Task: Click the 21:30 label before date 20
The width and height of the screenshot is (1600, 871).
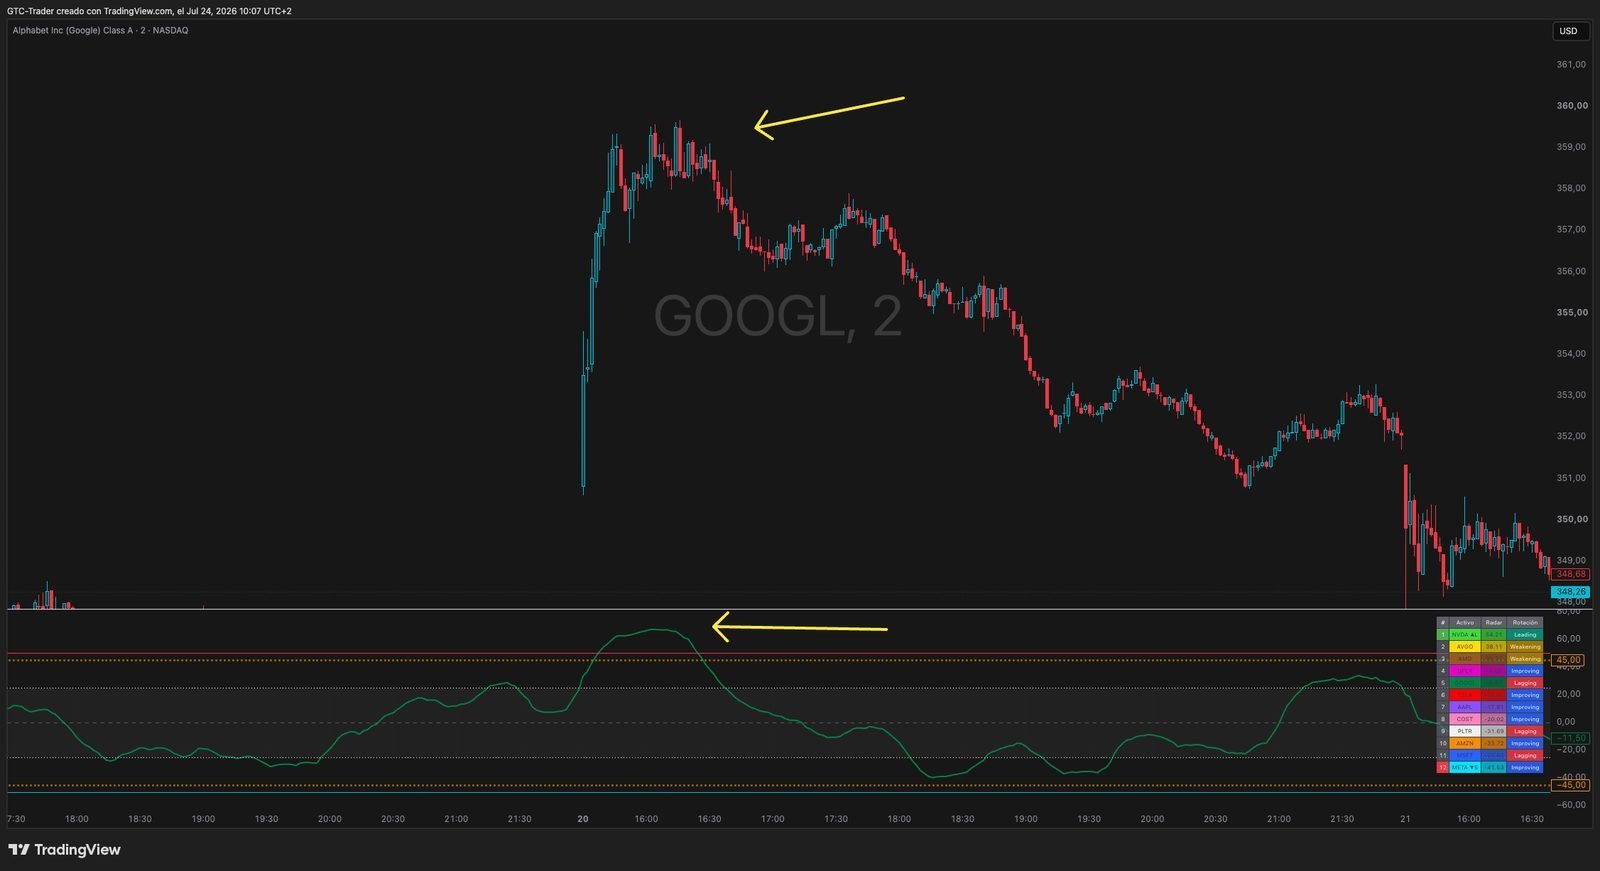Action: click(519, 819)
